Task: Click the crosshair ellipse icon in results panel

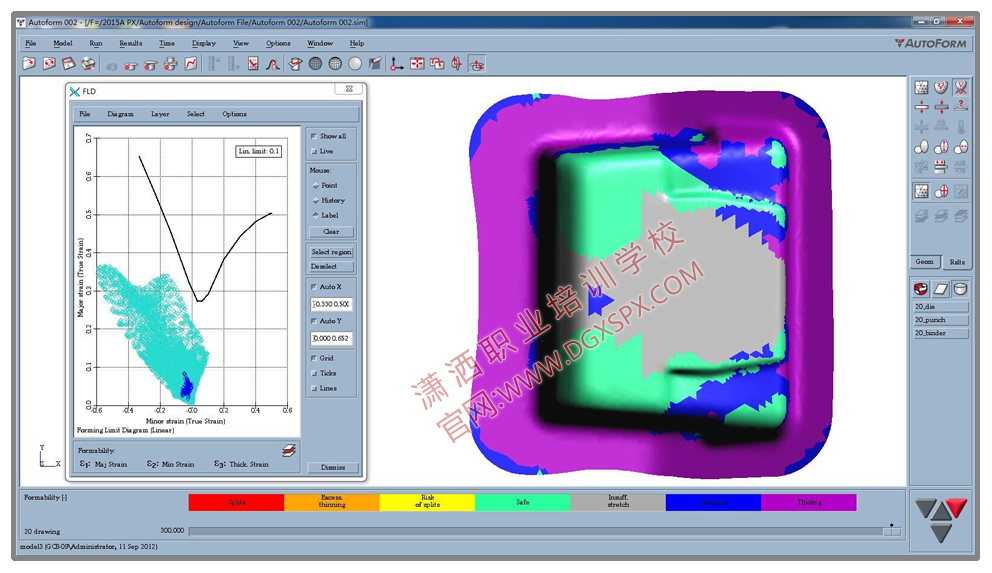Action: [941, 191]
